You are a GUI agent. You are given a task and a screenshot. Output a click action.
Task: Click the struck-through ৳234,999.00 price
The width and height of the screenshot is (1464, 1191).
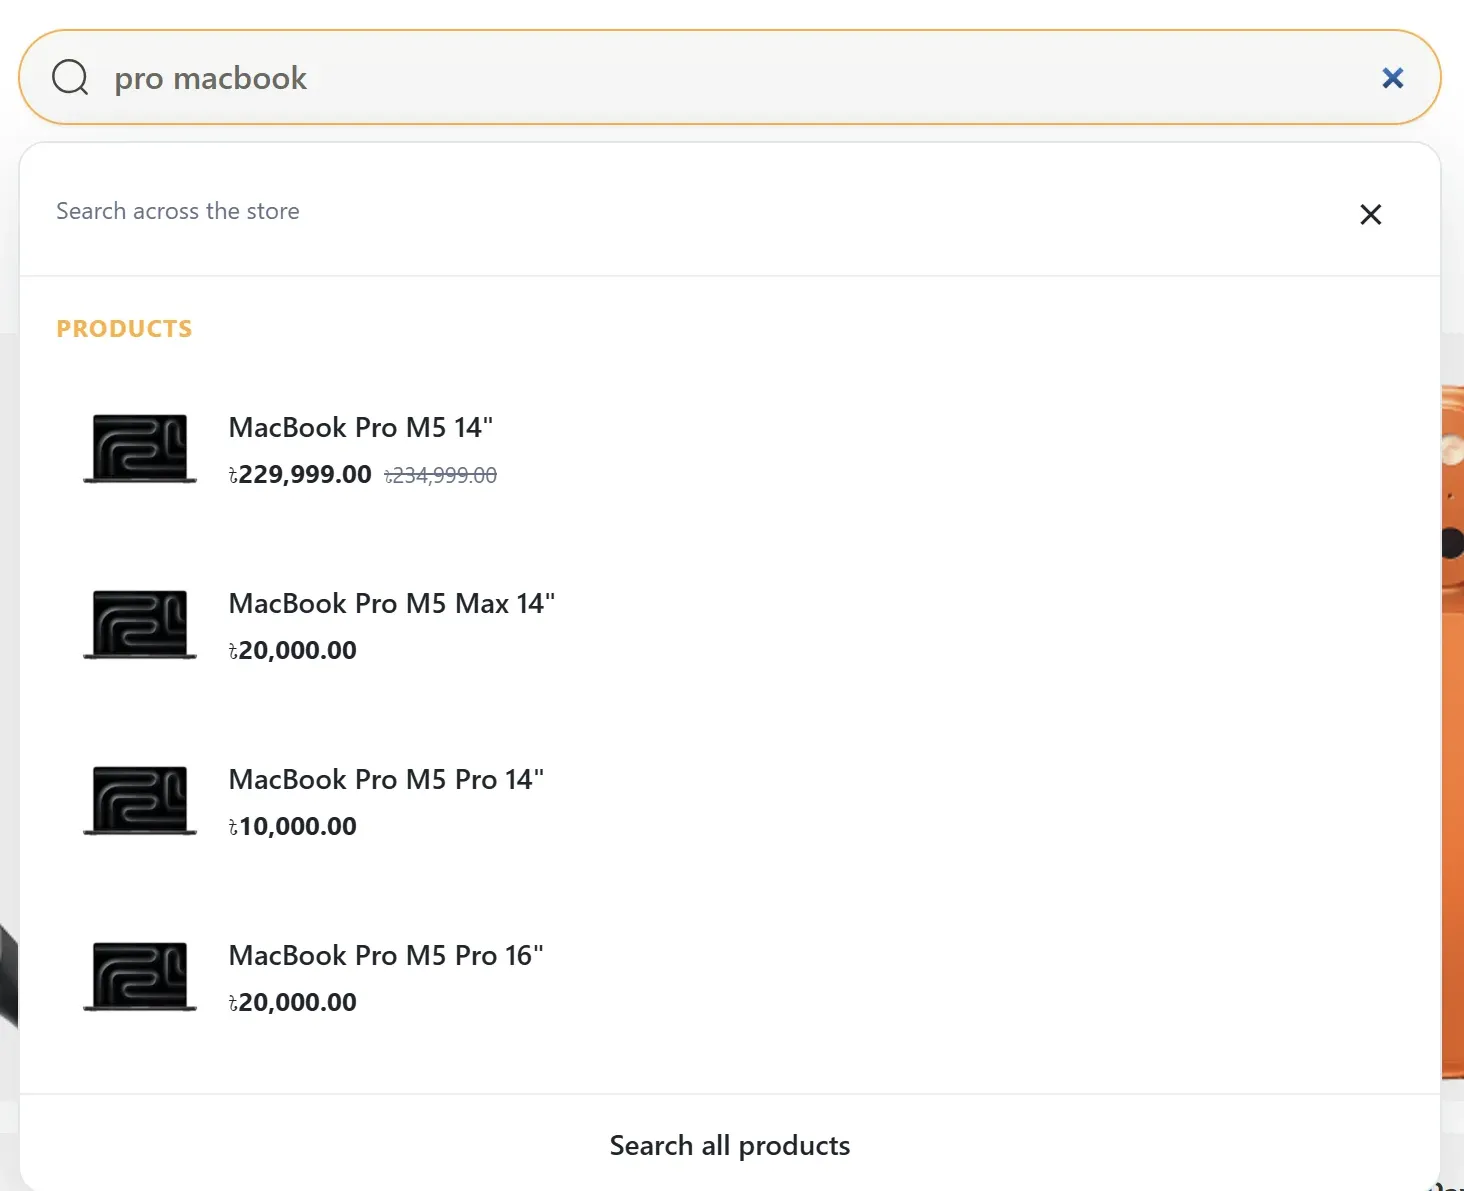441,475
